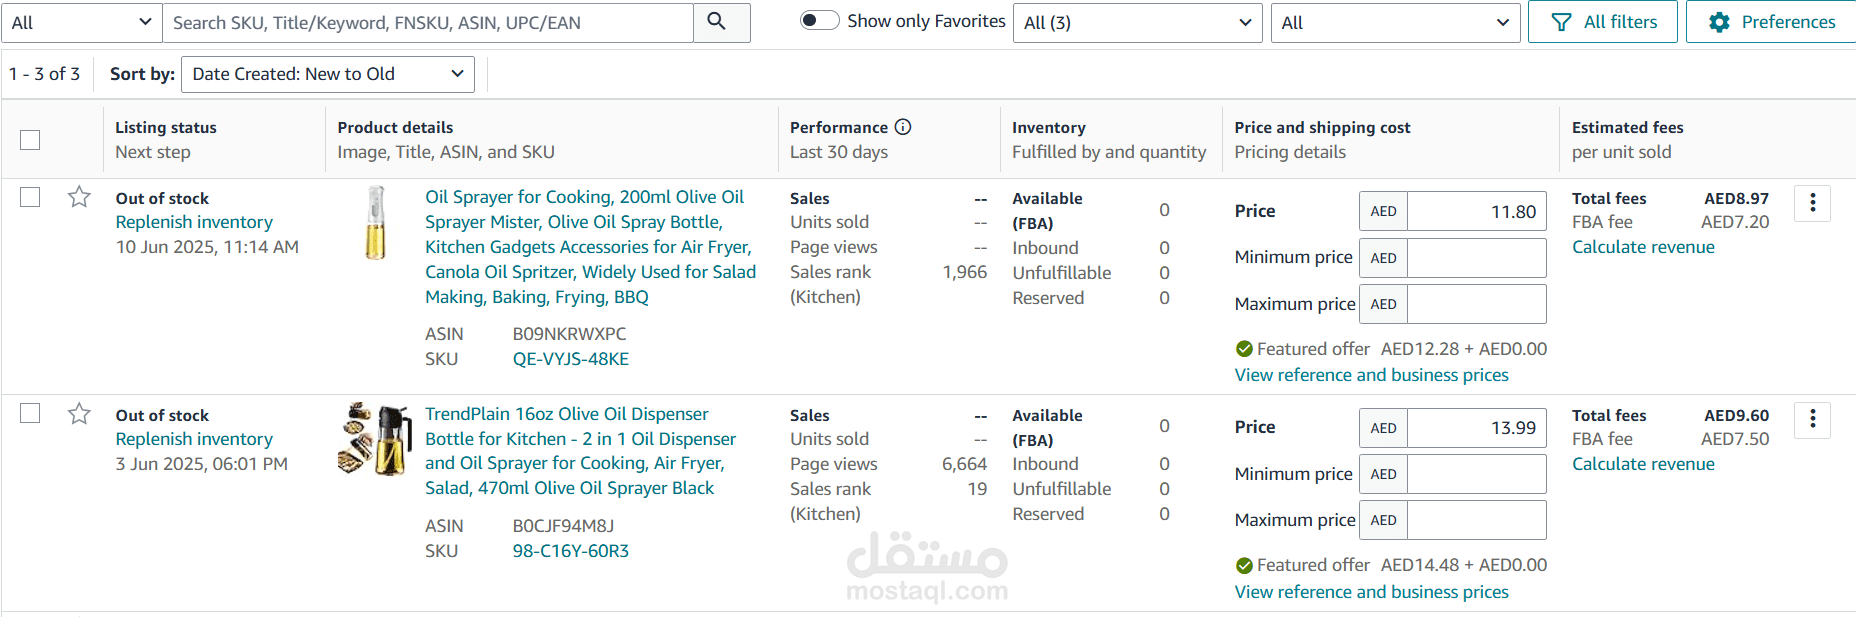Click the Estimated fees column header
The width and height of the screenshot is (1856, 617).
(x=1627, y=127)
